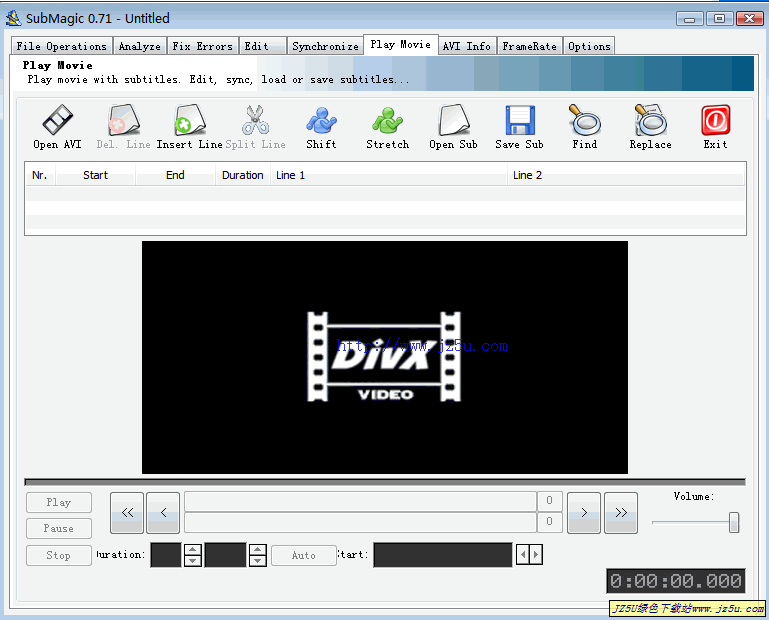This screenshot has width=769, height=620.
Task: Click the second Duration input box
Action: click(226, 555)
